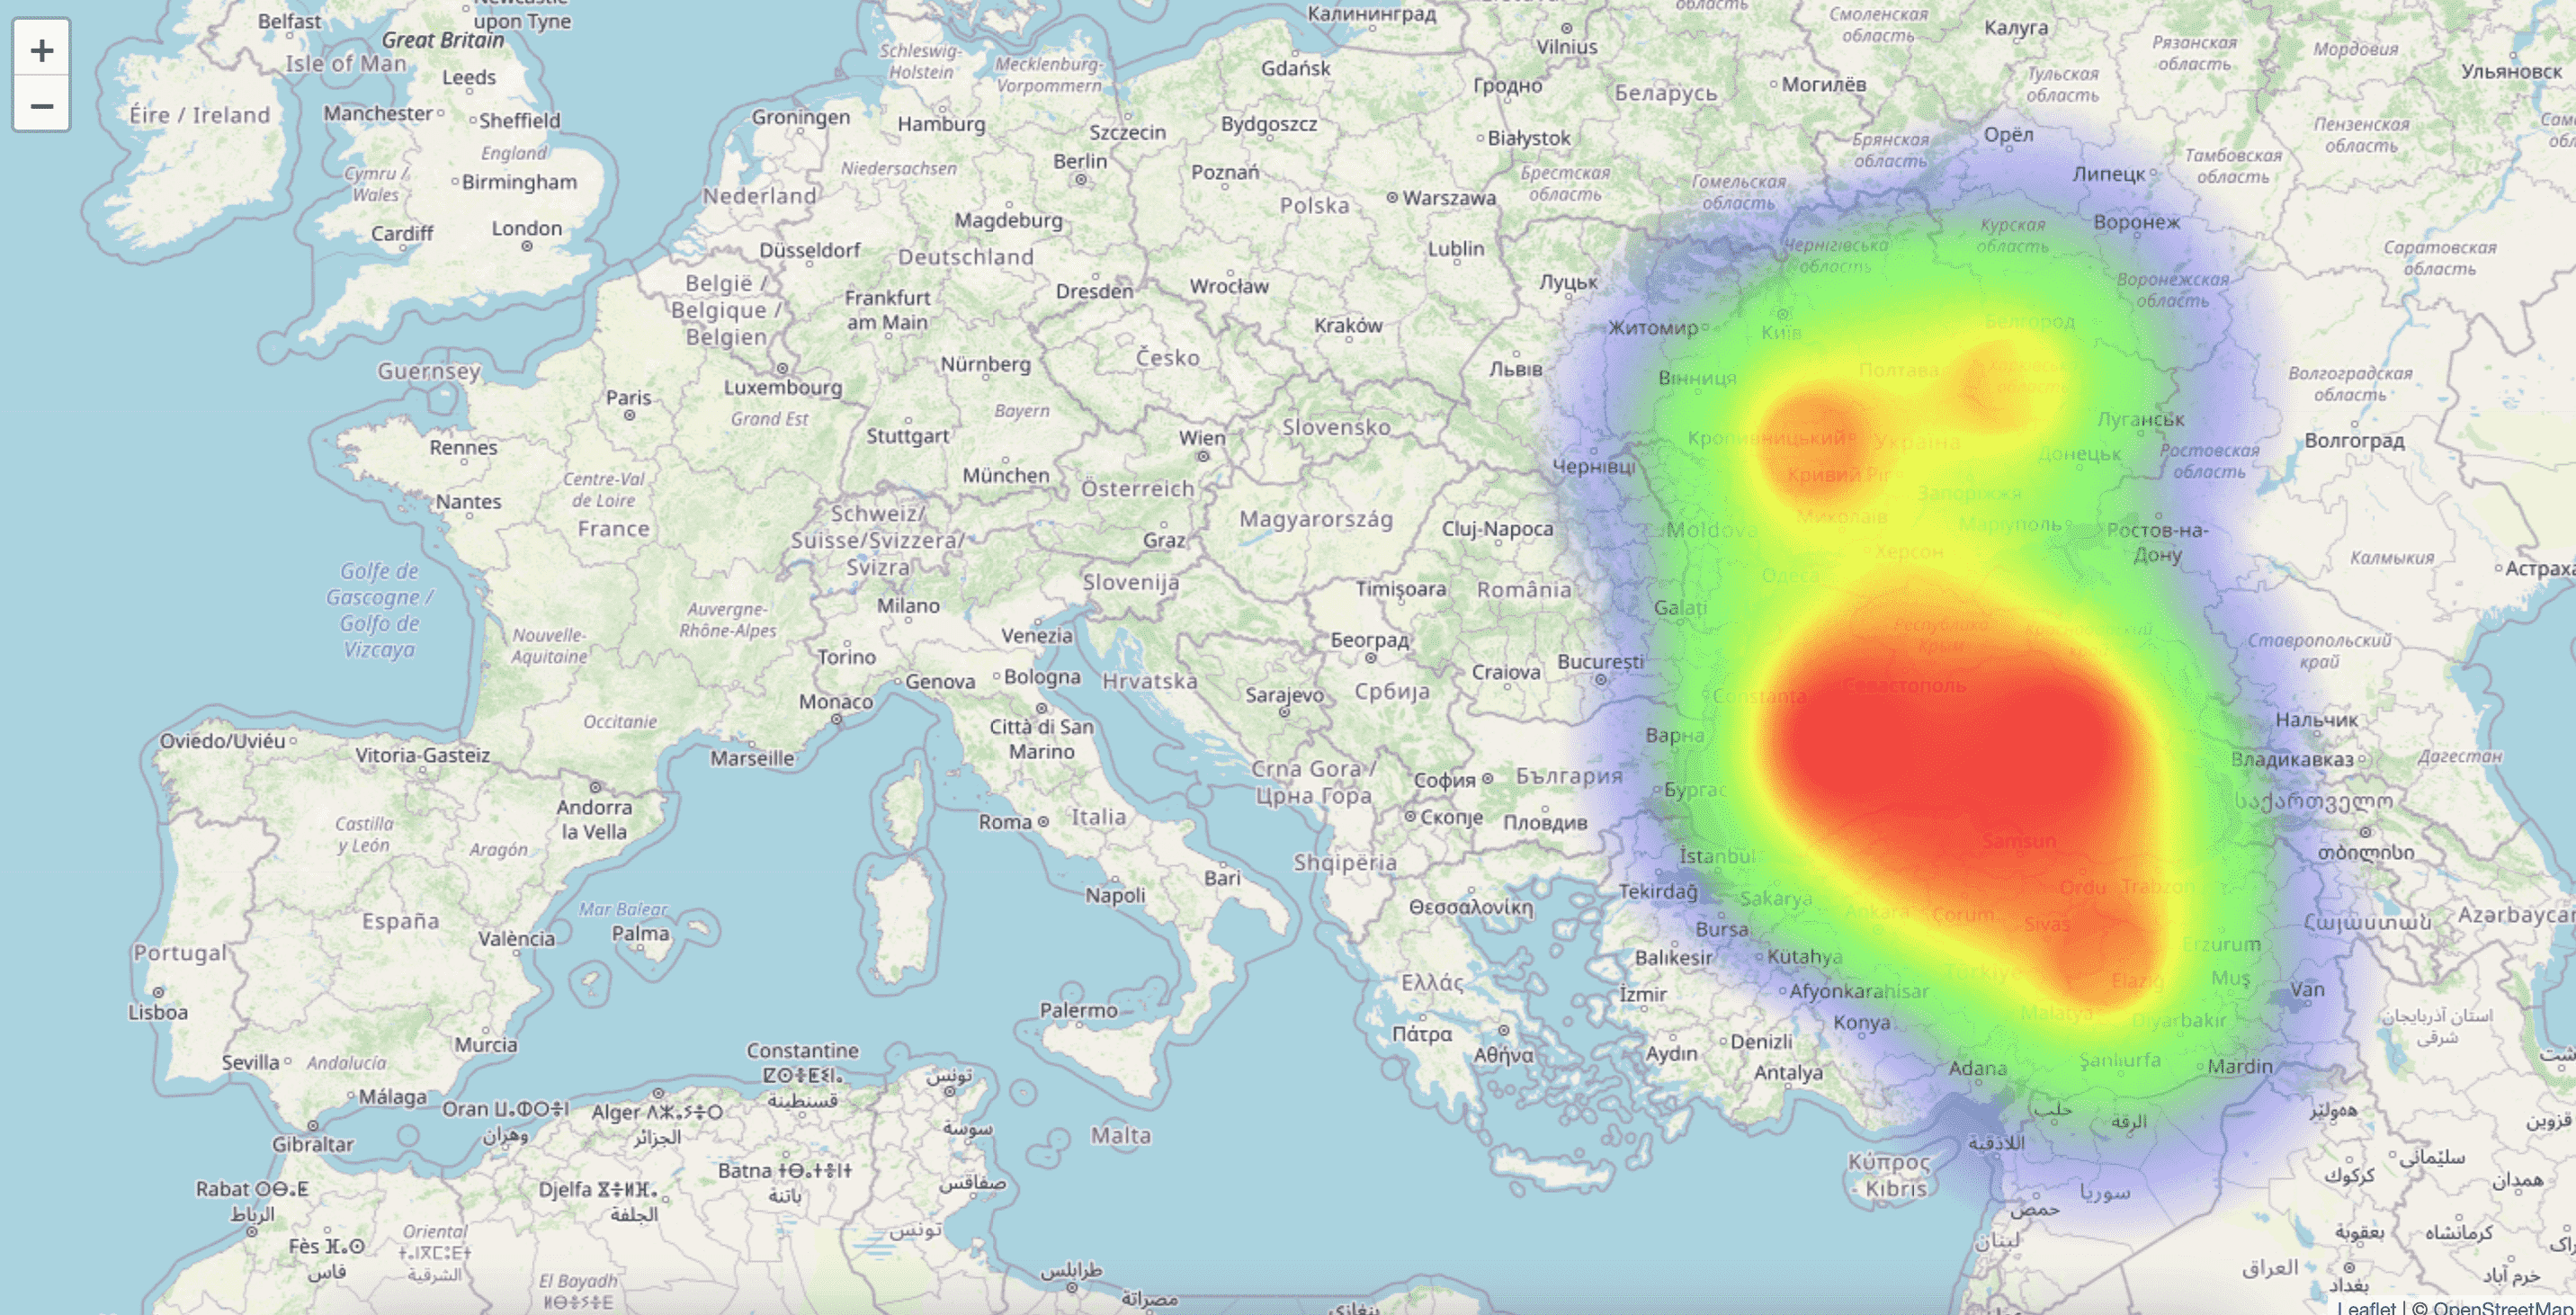This screenshot has height=1315, width=2576.
Task: Click the Palermo city label
Action: 1078,1010
